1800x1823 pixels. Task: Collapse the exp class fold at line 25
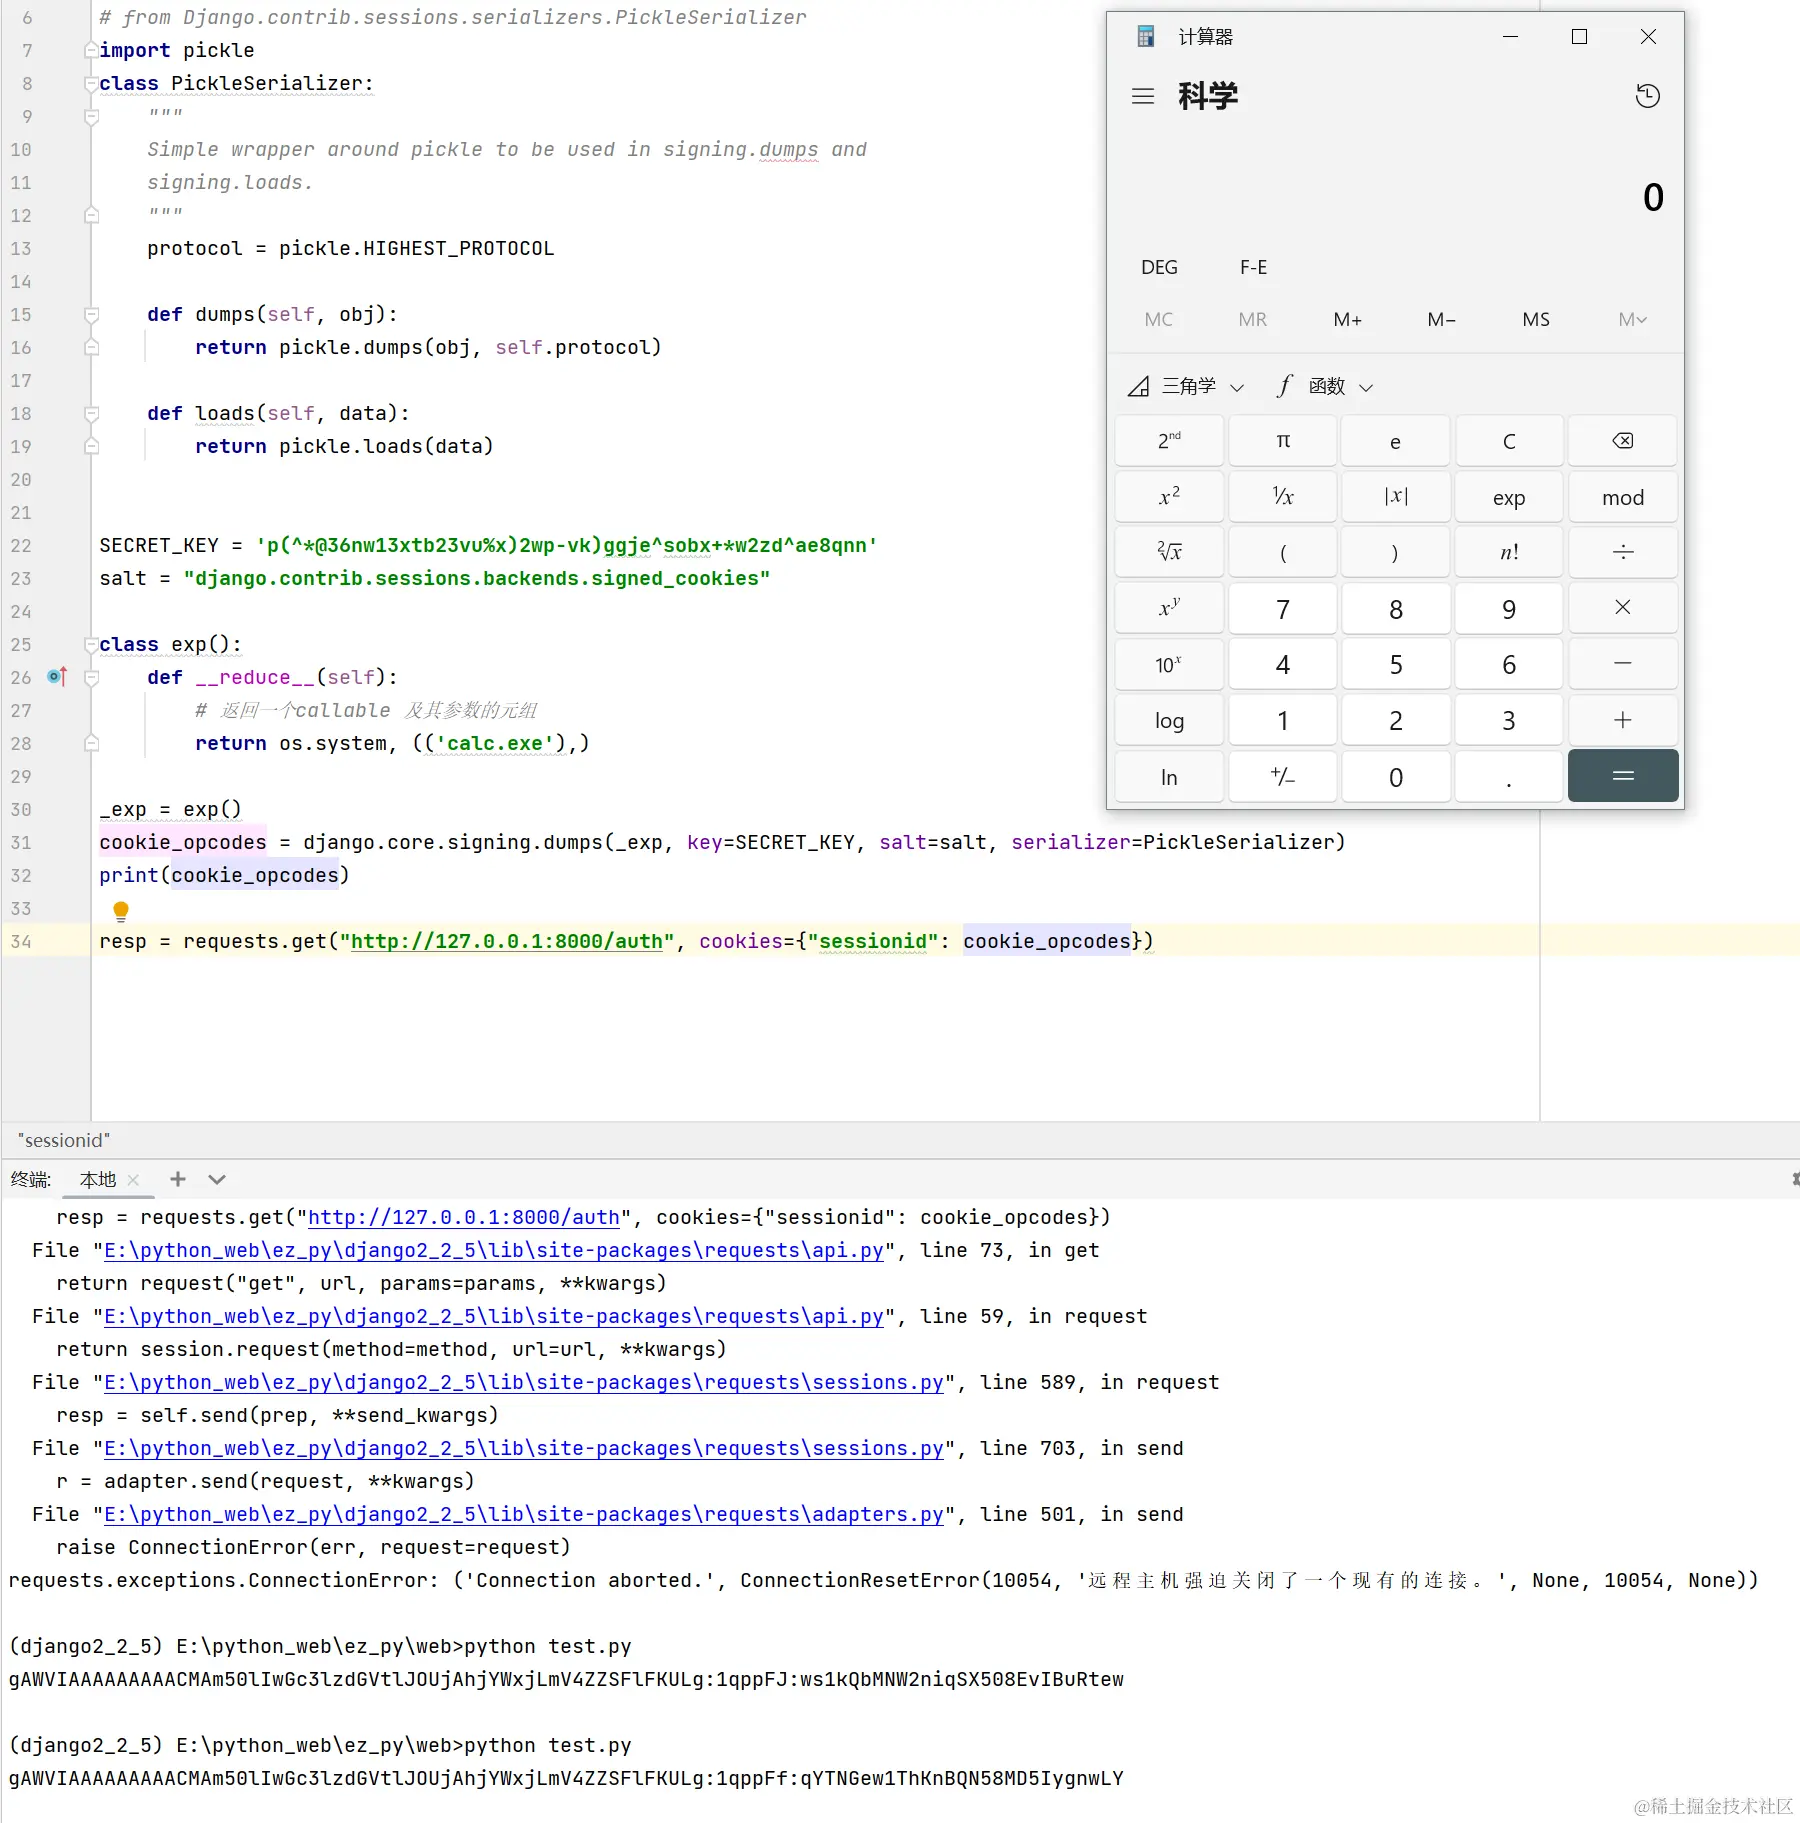point(91,645)
